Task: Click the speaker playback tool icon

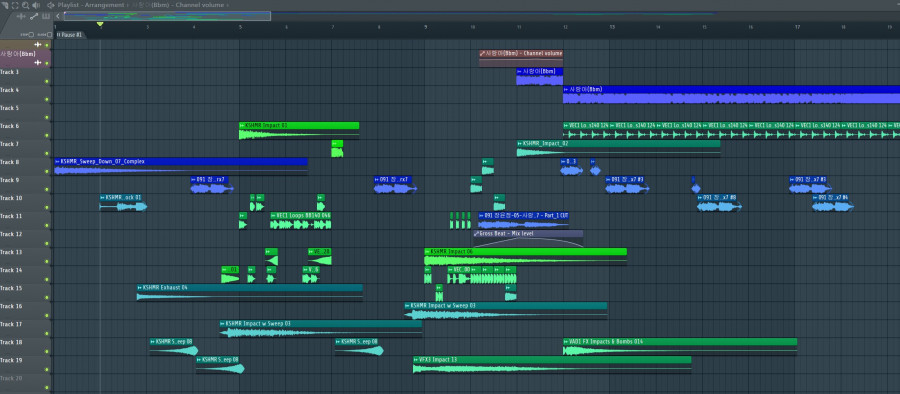Action: tap(36, 5)
